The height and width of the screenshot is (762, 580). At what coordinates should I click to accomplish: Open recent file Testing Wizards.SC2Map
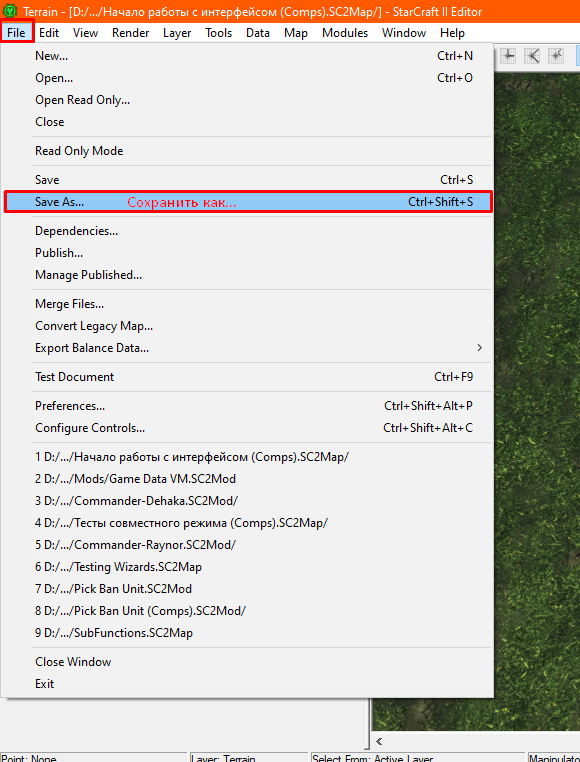pyautogui.click(x=248, y=567)
